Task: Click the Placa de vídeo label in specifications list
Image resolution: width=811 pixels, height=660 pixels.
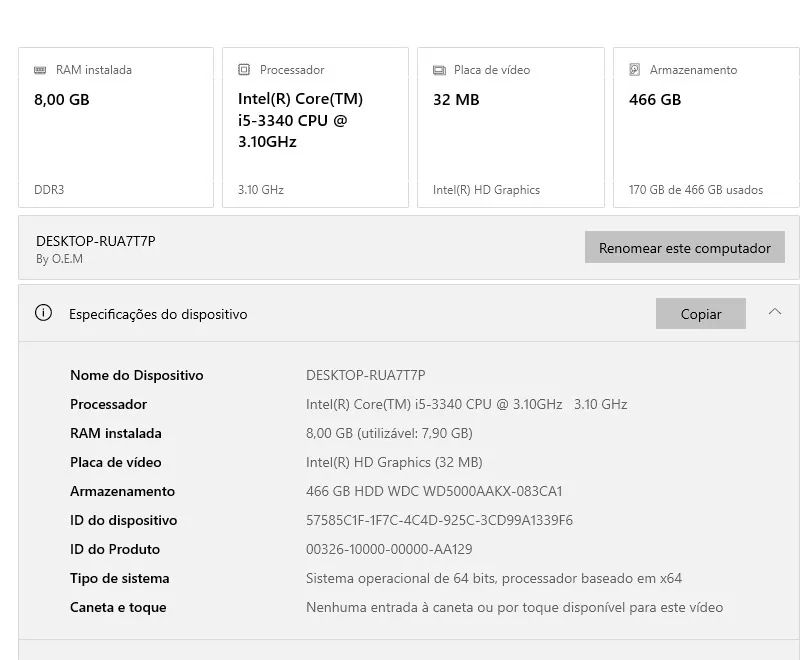Action: coord(116,462)
